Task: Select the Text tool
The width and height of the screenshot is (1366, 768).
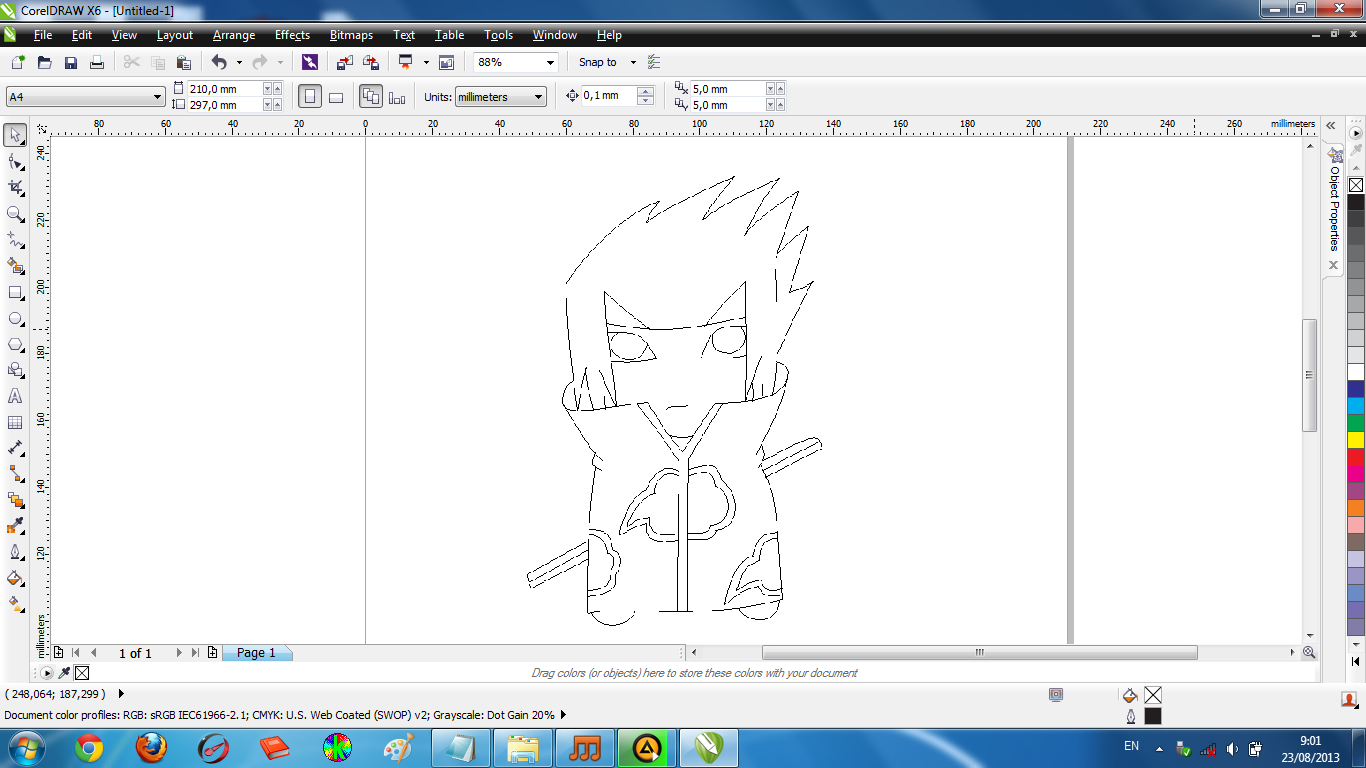Action: click(15, 396)
